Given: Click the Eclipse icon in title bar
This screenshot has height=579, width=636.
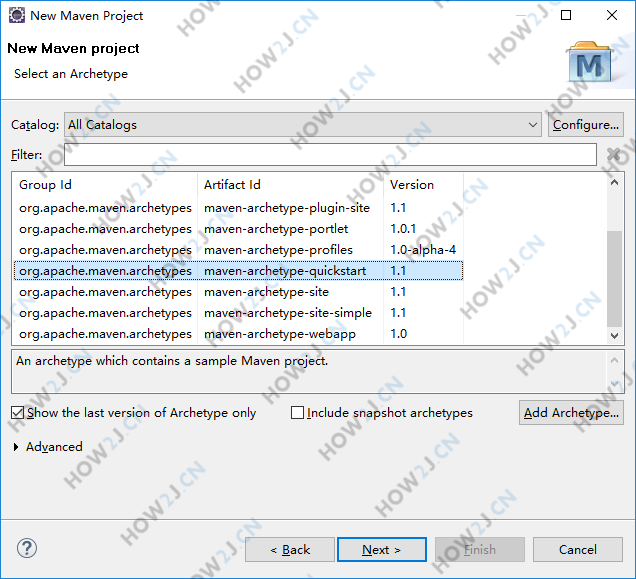Looking at the screenshot, I should tap(17, 15).
